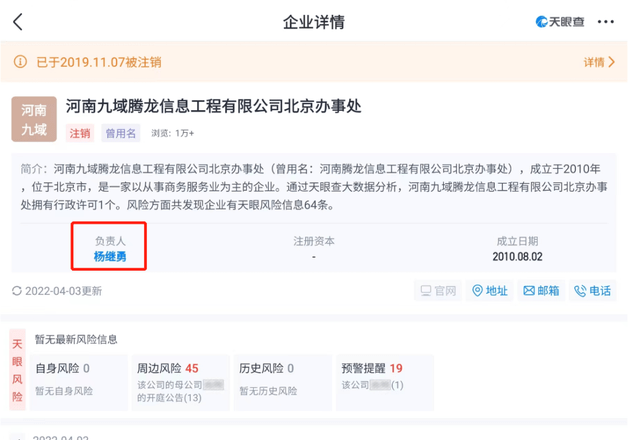This screenshot has width=640, height=440.
Task: Tap the info icon in cancellation notice
Action: pos(20,62)
